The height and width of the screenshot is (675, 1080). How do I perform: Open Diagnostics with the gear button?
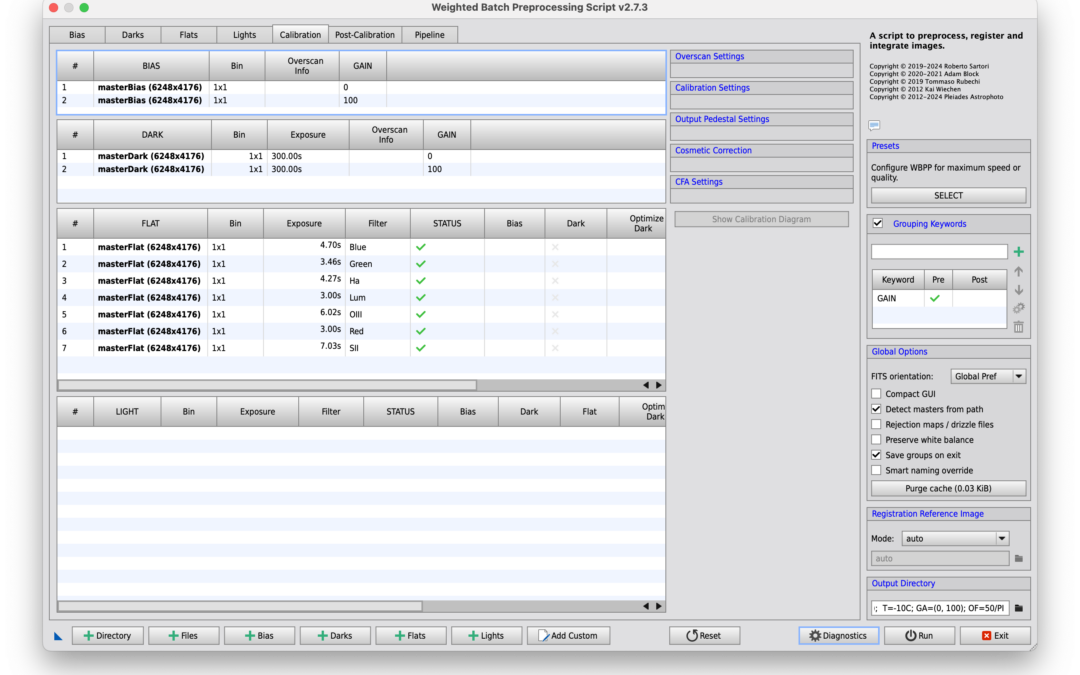pos(838,636)
